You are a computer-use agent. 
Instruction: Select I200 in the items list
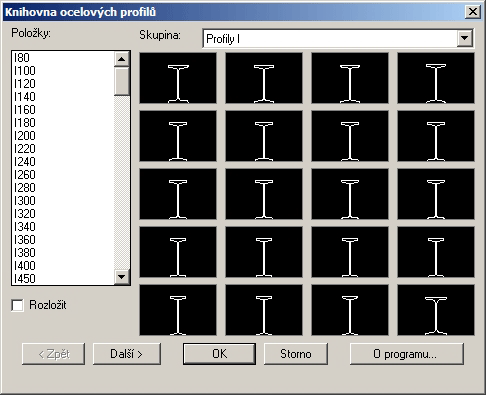[x=25, y=136]
